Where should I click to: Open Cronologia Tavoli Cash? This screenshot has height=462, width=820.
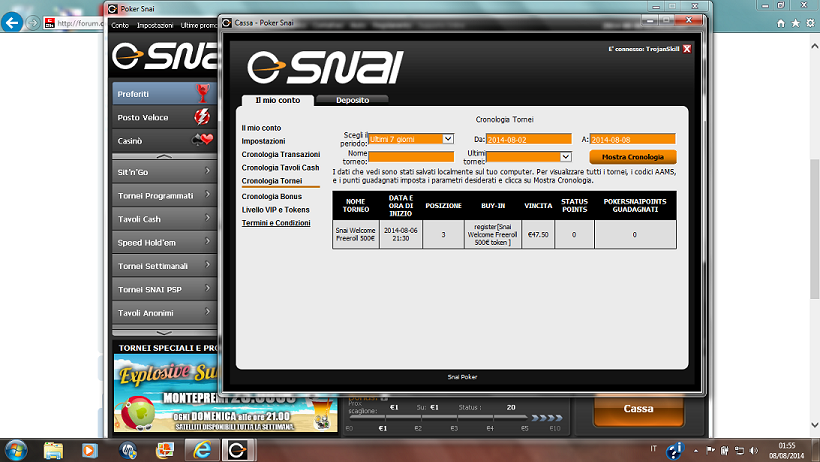[x=280, y=167]
